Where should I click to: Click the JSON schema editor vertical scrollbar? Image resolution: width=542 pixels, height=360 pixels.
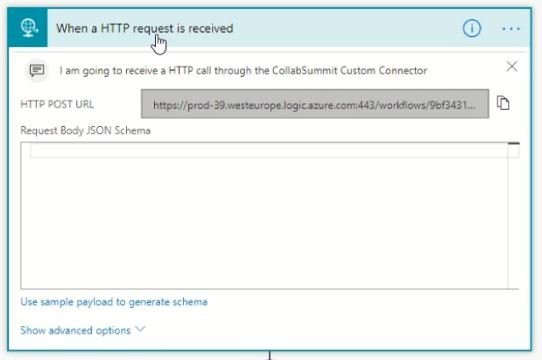point(514,215)
